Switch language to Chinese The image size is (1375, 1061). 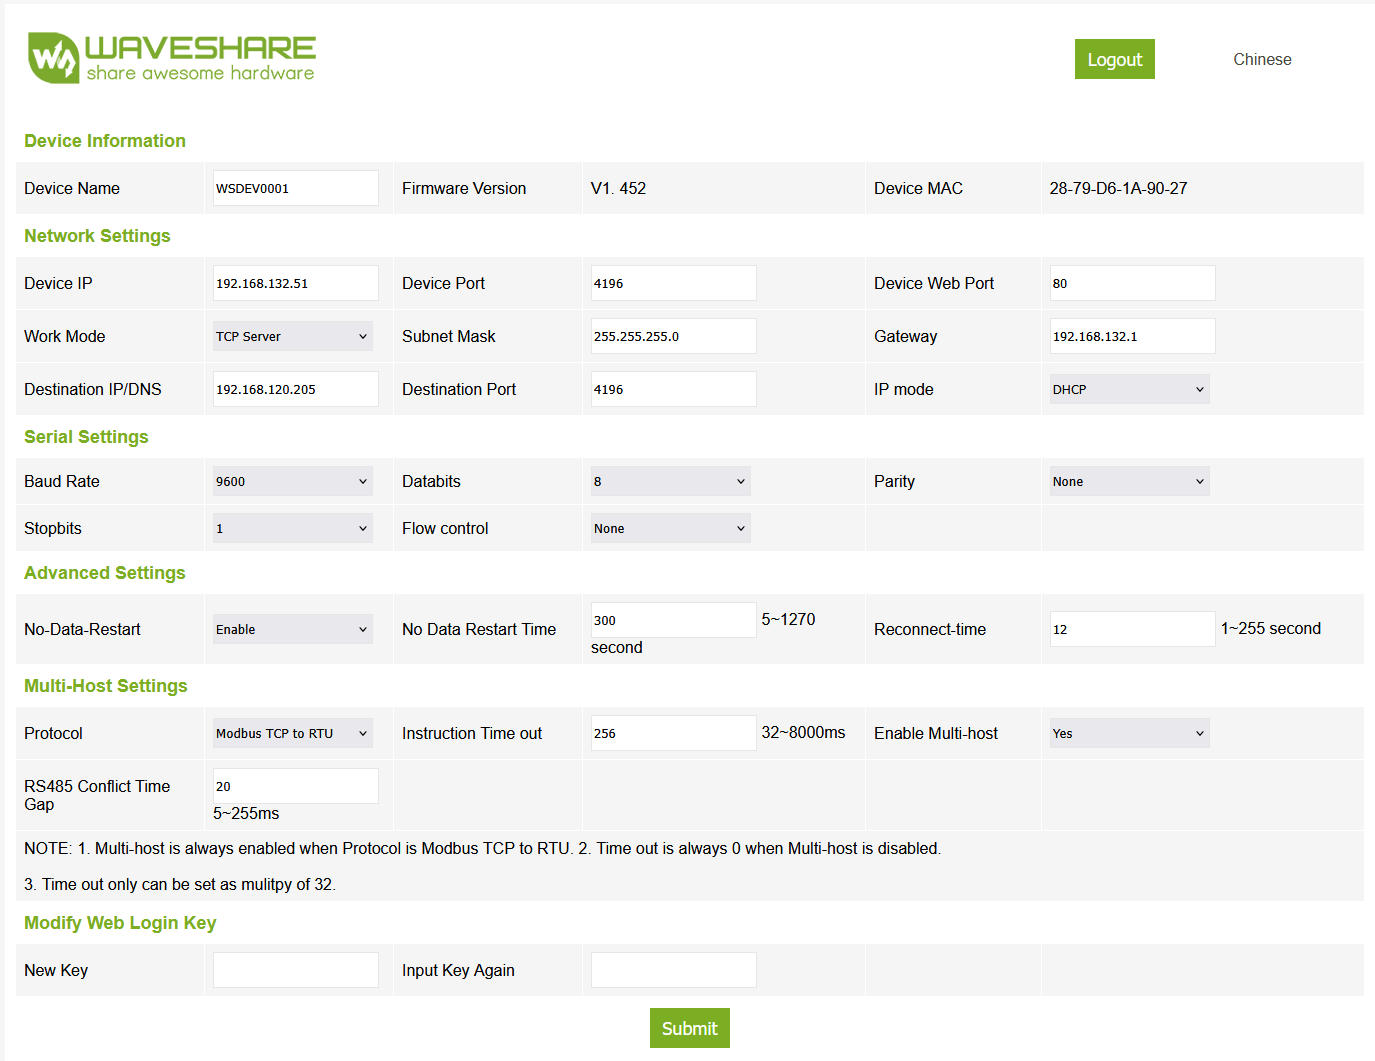[x=1261, y=60]
